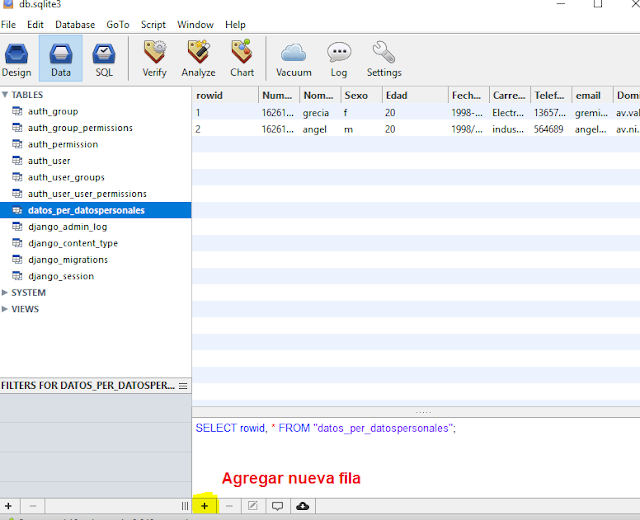
Task: Run Vacuum on the database
Action: point(293,59)
